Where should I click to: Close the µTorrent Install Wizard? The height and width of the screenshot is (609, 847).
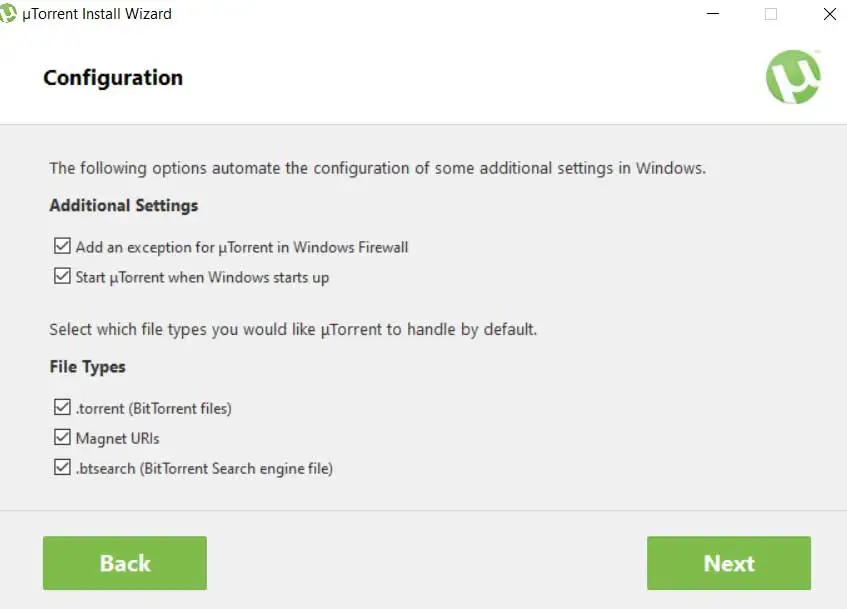(829, 14)
